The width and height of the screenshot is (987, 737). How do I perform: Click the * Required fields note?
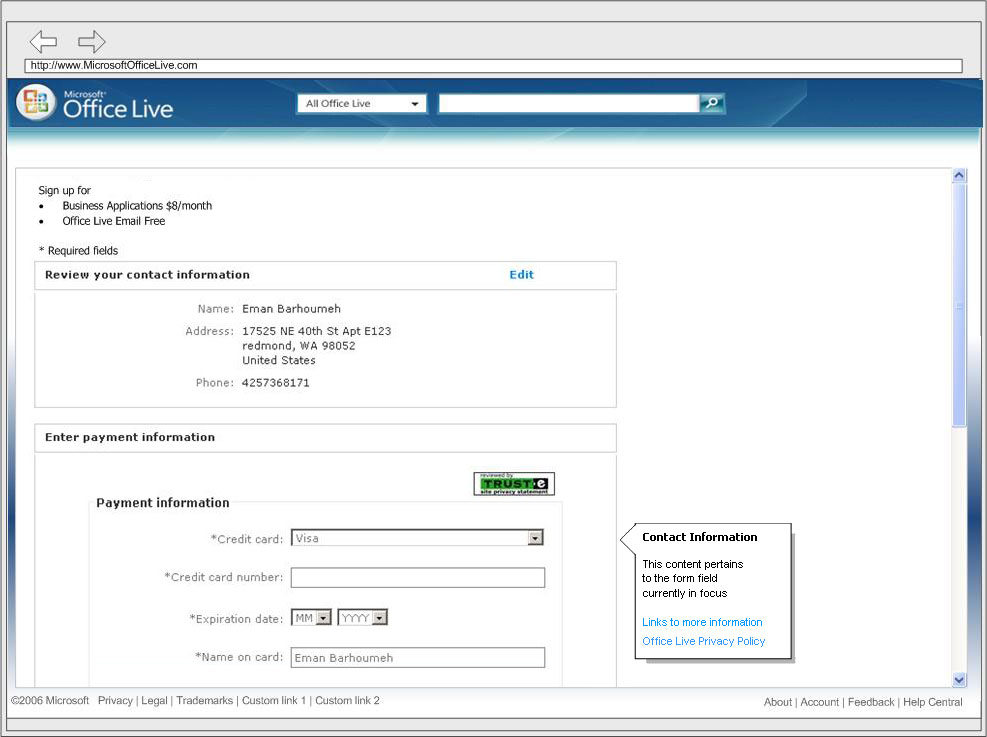tap(78, 250)
